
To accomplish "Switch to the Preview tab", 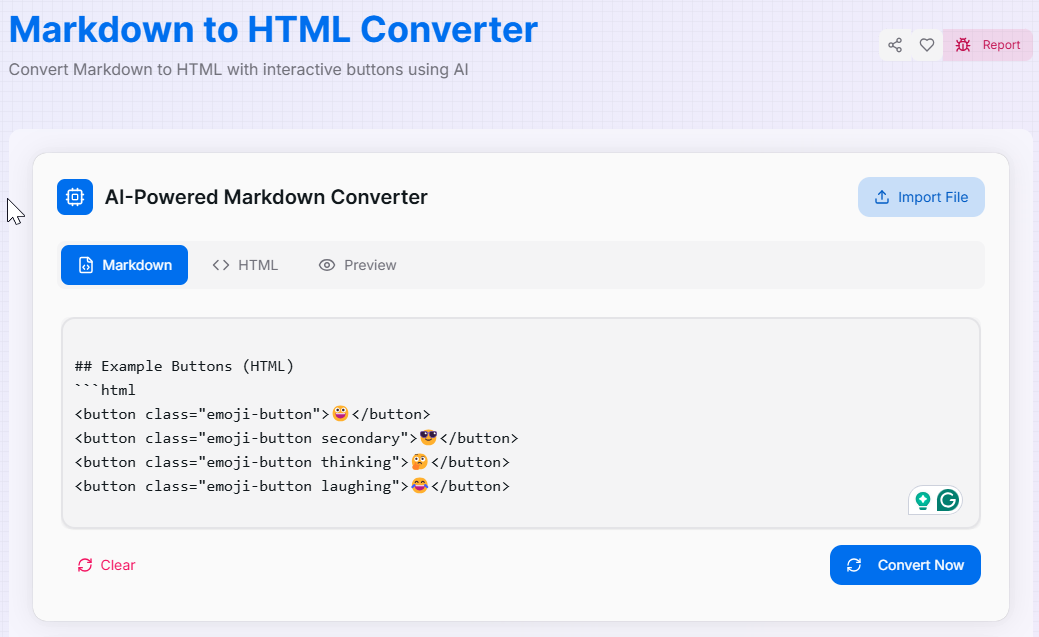I will (x=356, y=264).
